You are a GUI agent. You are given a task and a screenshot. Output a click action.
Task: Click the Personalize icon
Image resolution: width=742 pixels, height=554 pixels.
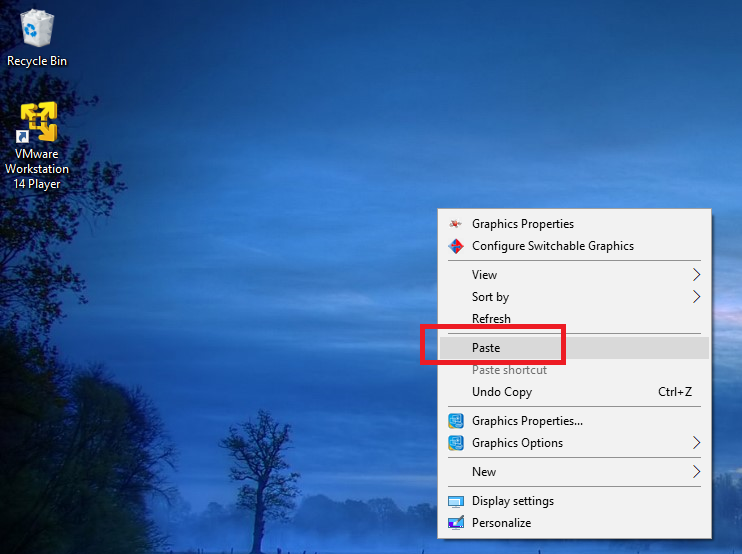click(x=456, y=523)
